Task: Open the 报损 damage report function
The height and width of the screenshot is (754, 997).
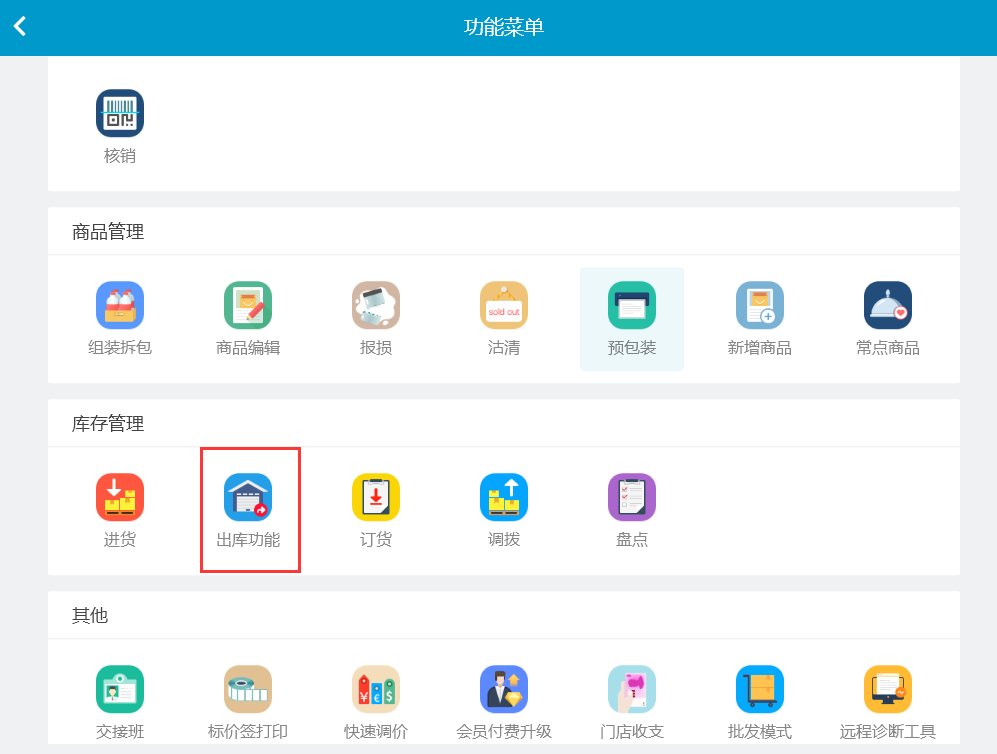Action: (x=376, y=319)
